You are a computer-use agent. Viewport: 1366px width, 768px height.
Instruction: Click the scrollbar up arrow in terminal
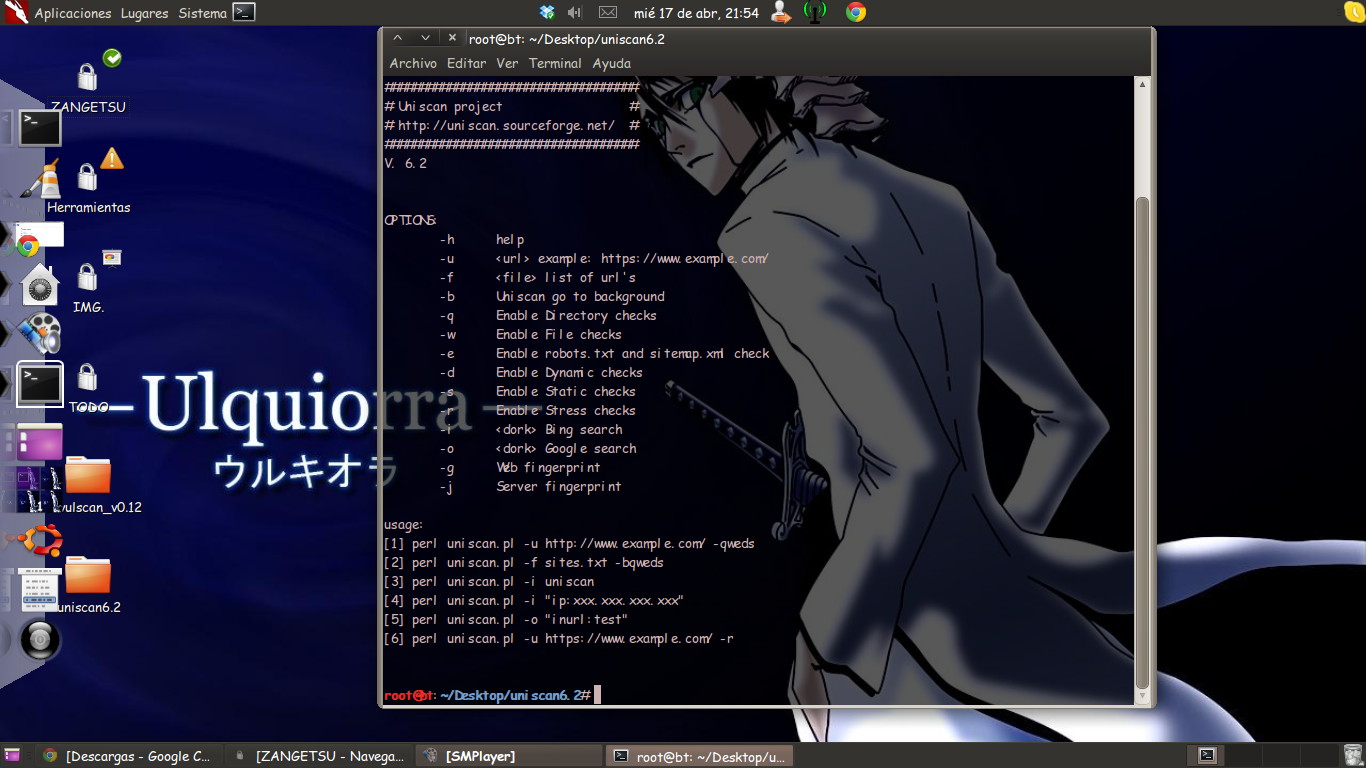[1142, 85]
